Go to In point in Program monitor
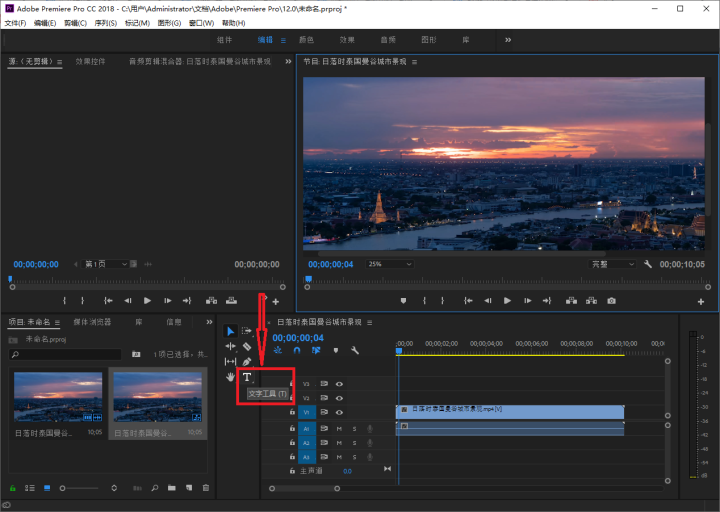Screen dimensions: 720x512 [x=468, y=301]
